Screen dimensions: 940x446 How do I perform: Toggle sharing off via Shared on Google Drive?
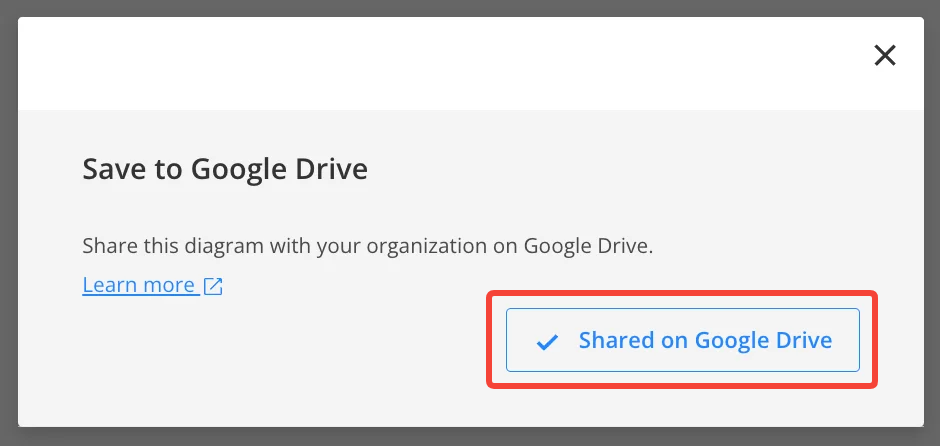pyautogui.click(x=682, y=340)
